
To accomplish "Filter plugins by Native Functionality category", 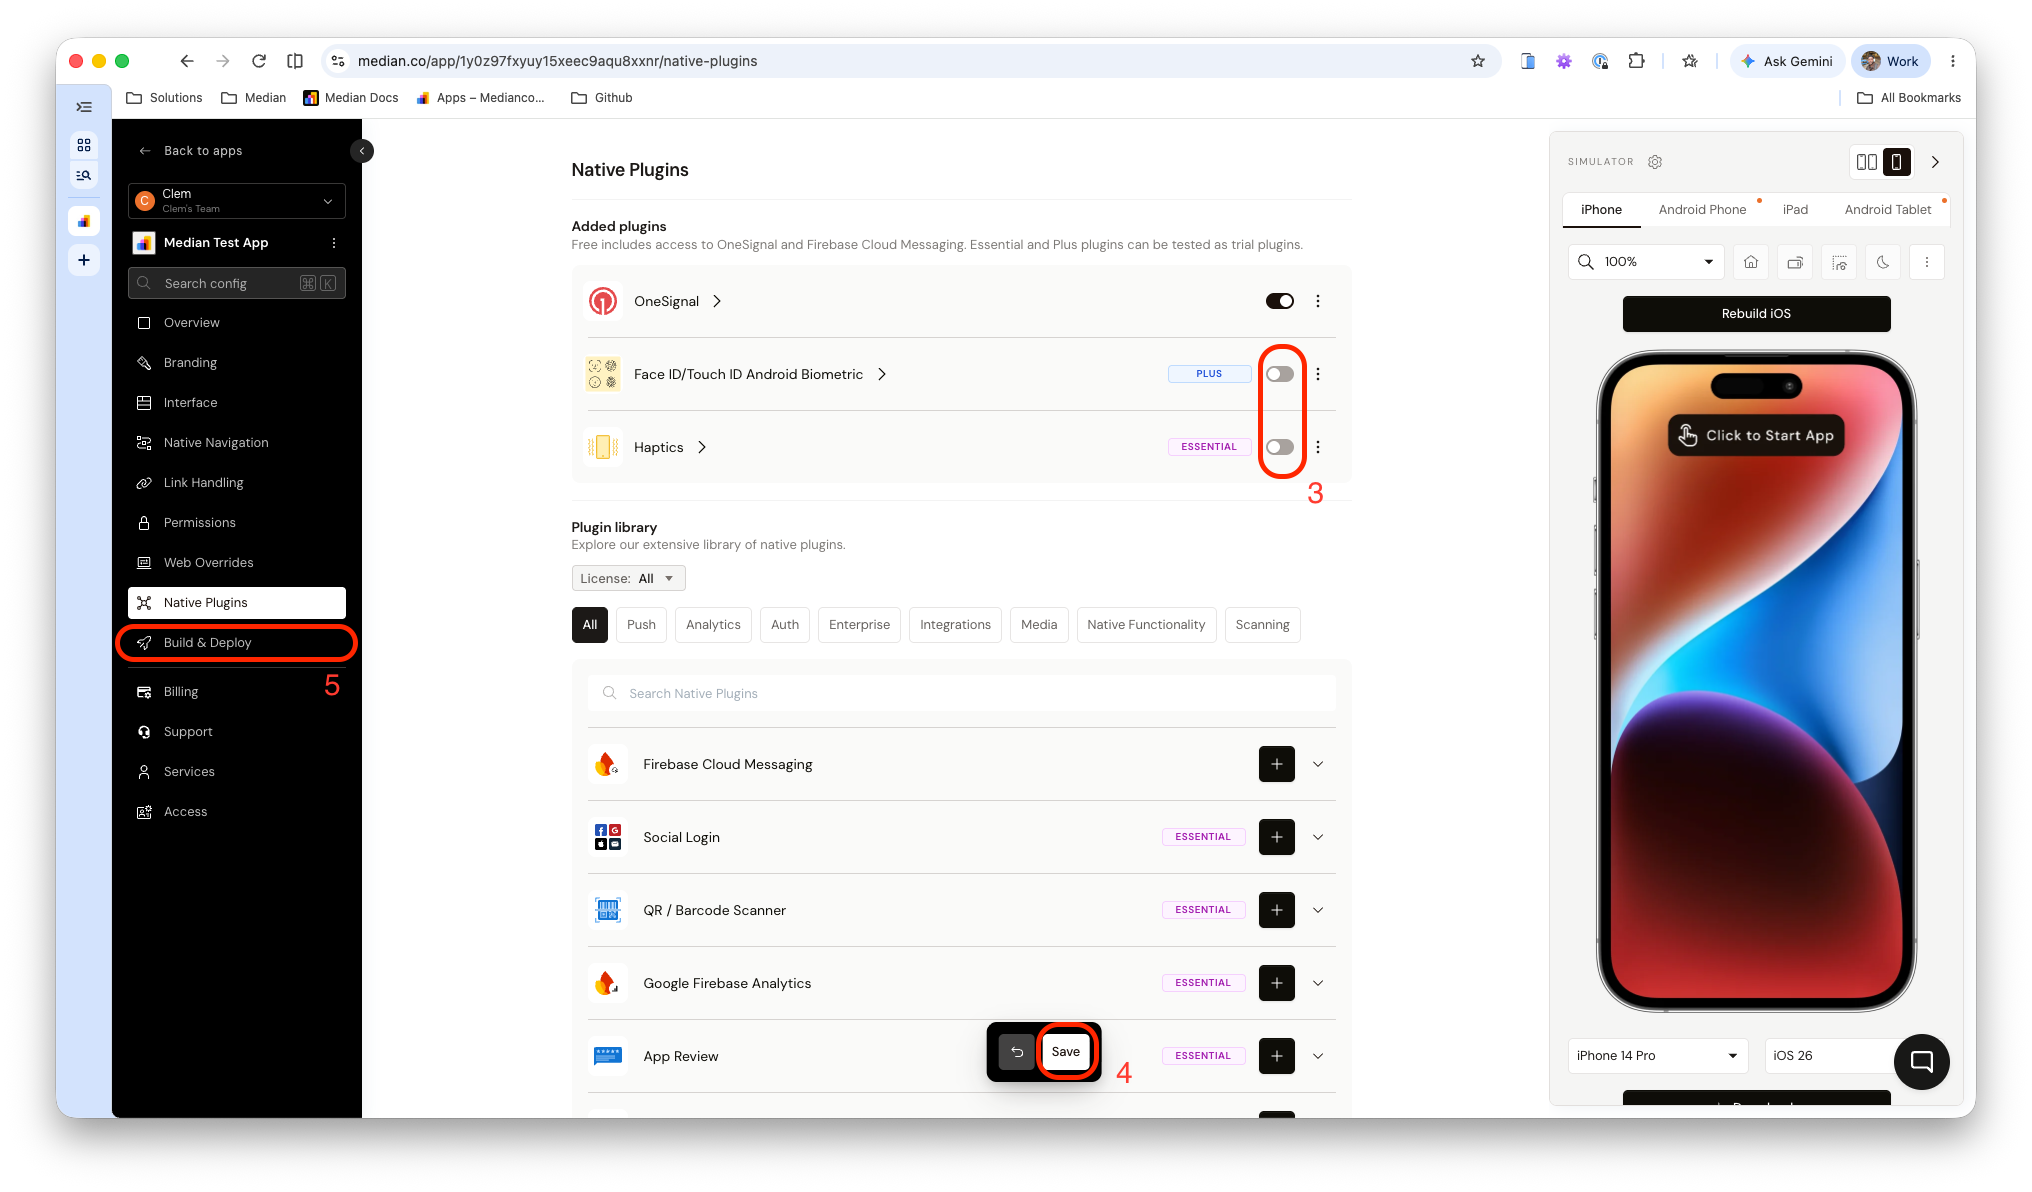I will point(1146,624).
